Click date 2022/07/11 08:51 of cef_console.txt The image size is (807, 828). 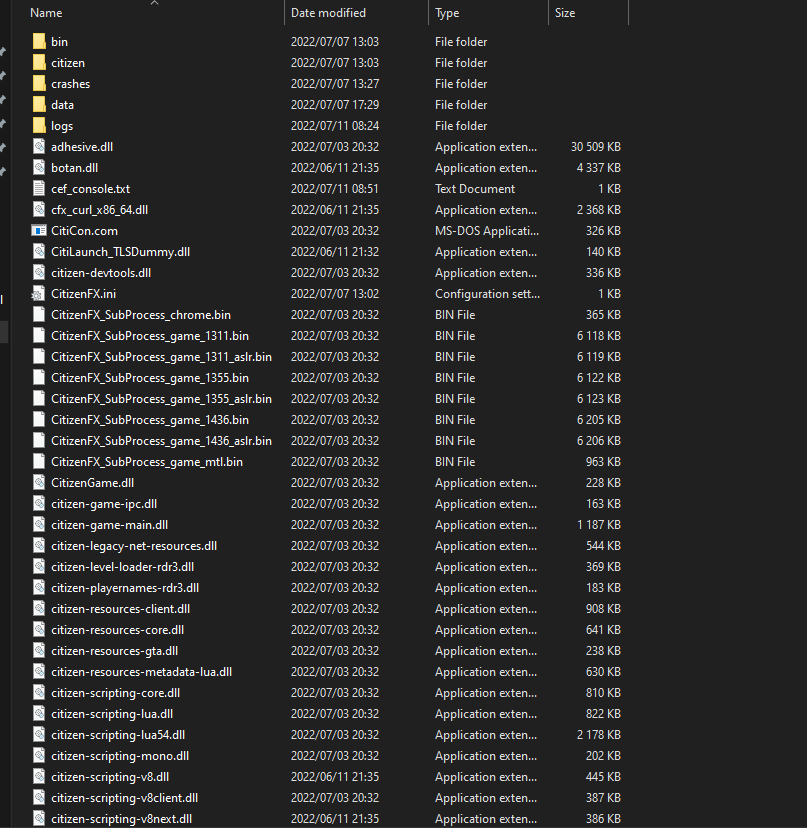click(334, 189)
